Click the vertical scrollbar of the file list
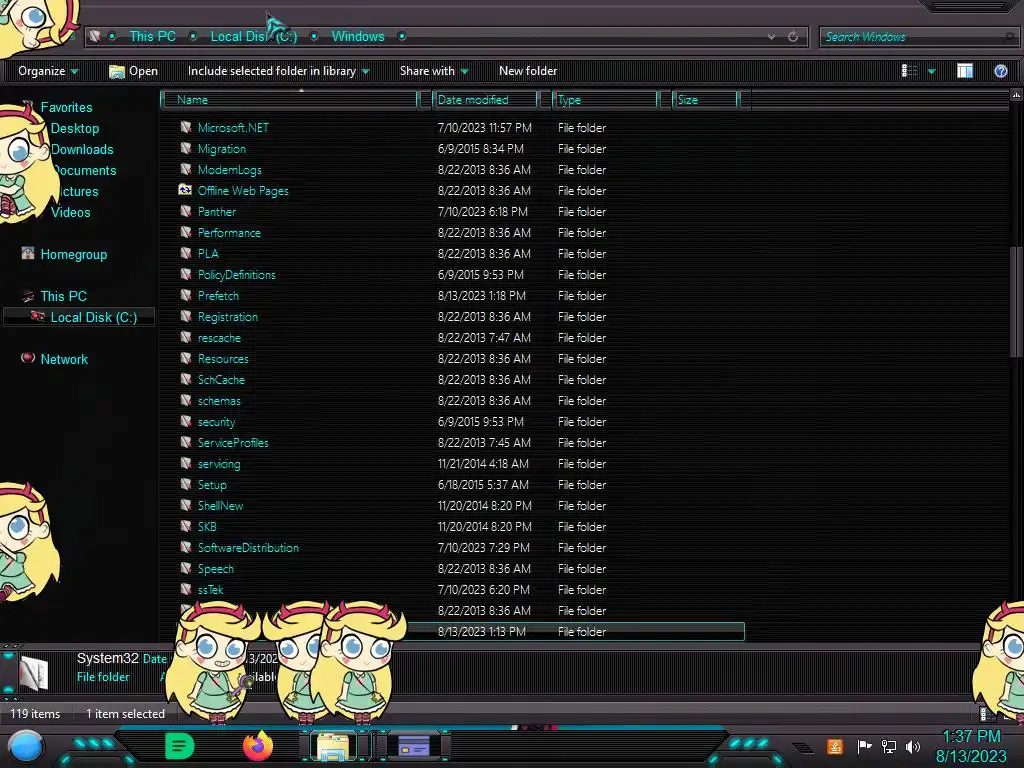The height and width of the screenshot is (768, 1024). click(x=1016, y=302)
